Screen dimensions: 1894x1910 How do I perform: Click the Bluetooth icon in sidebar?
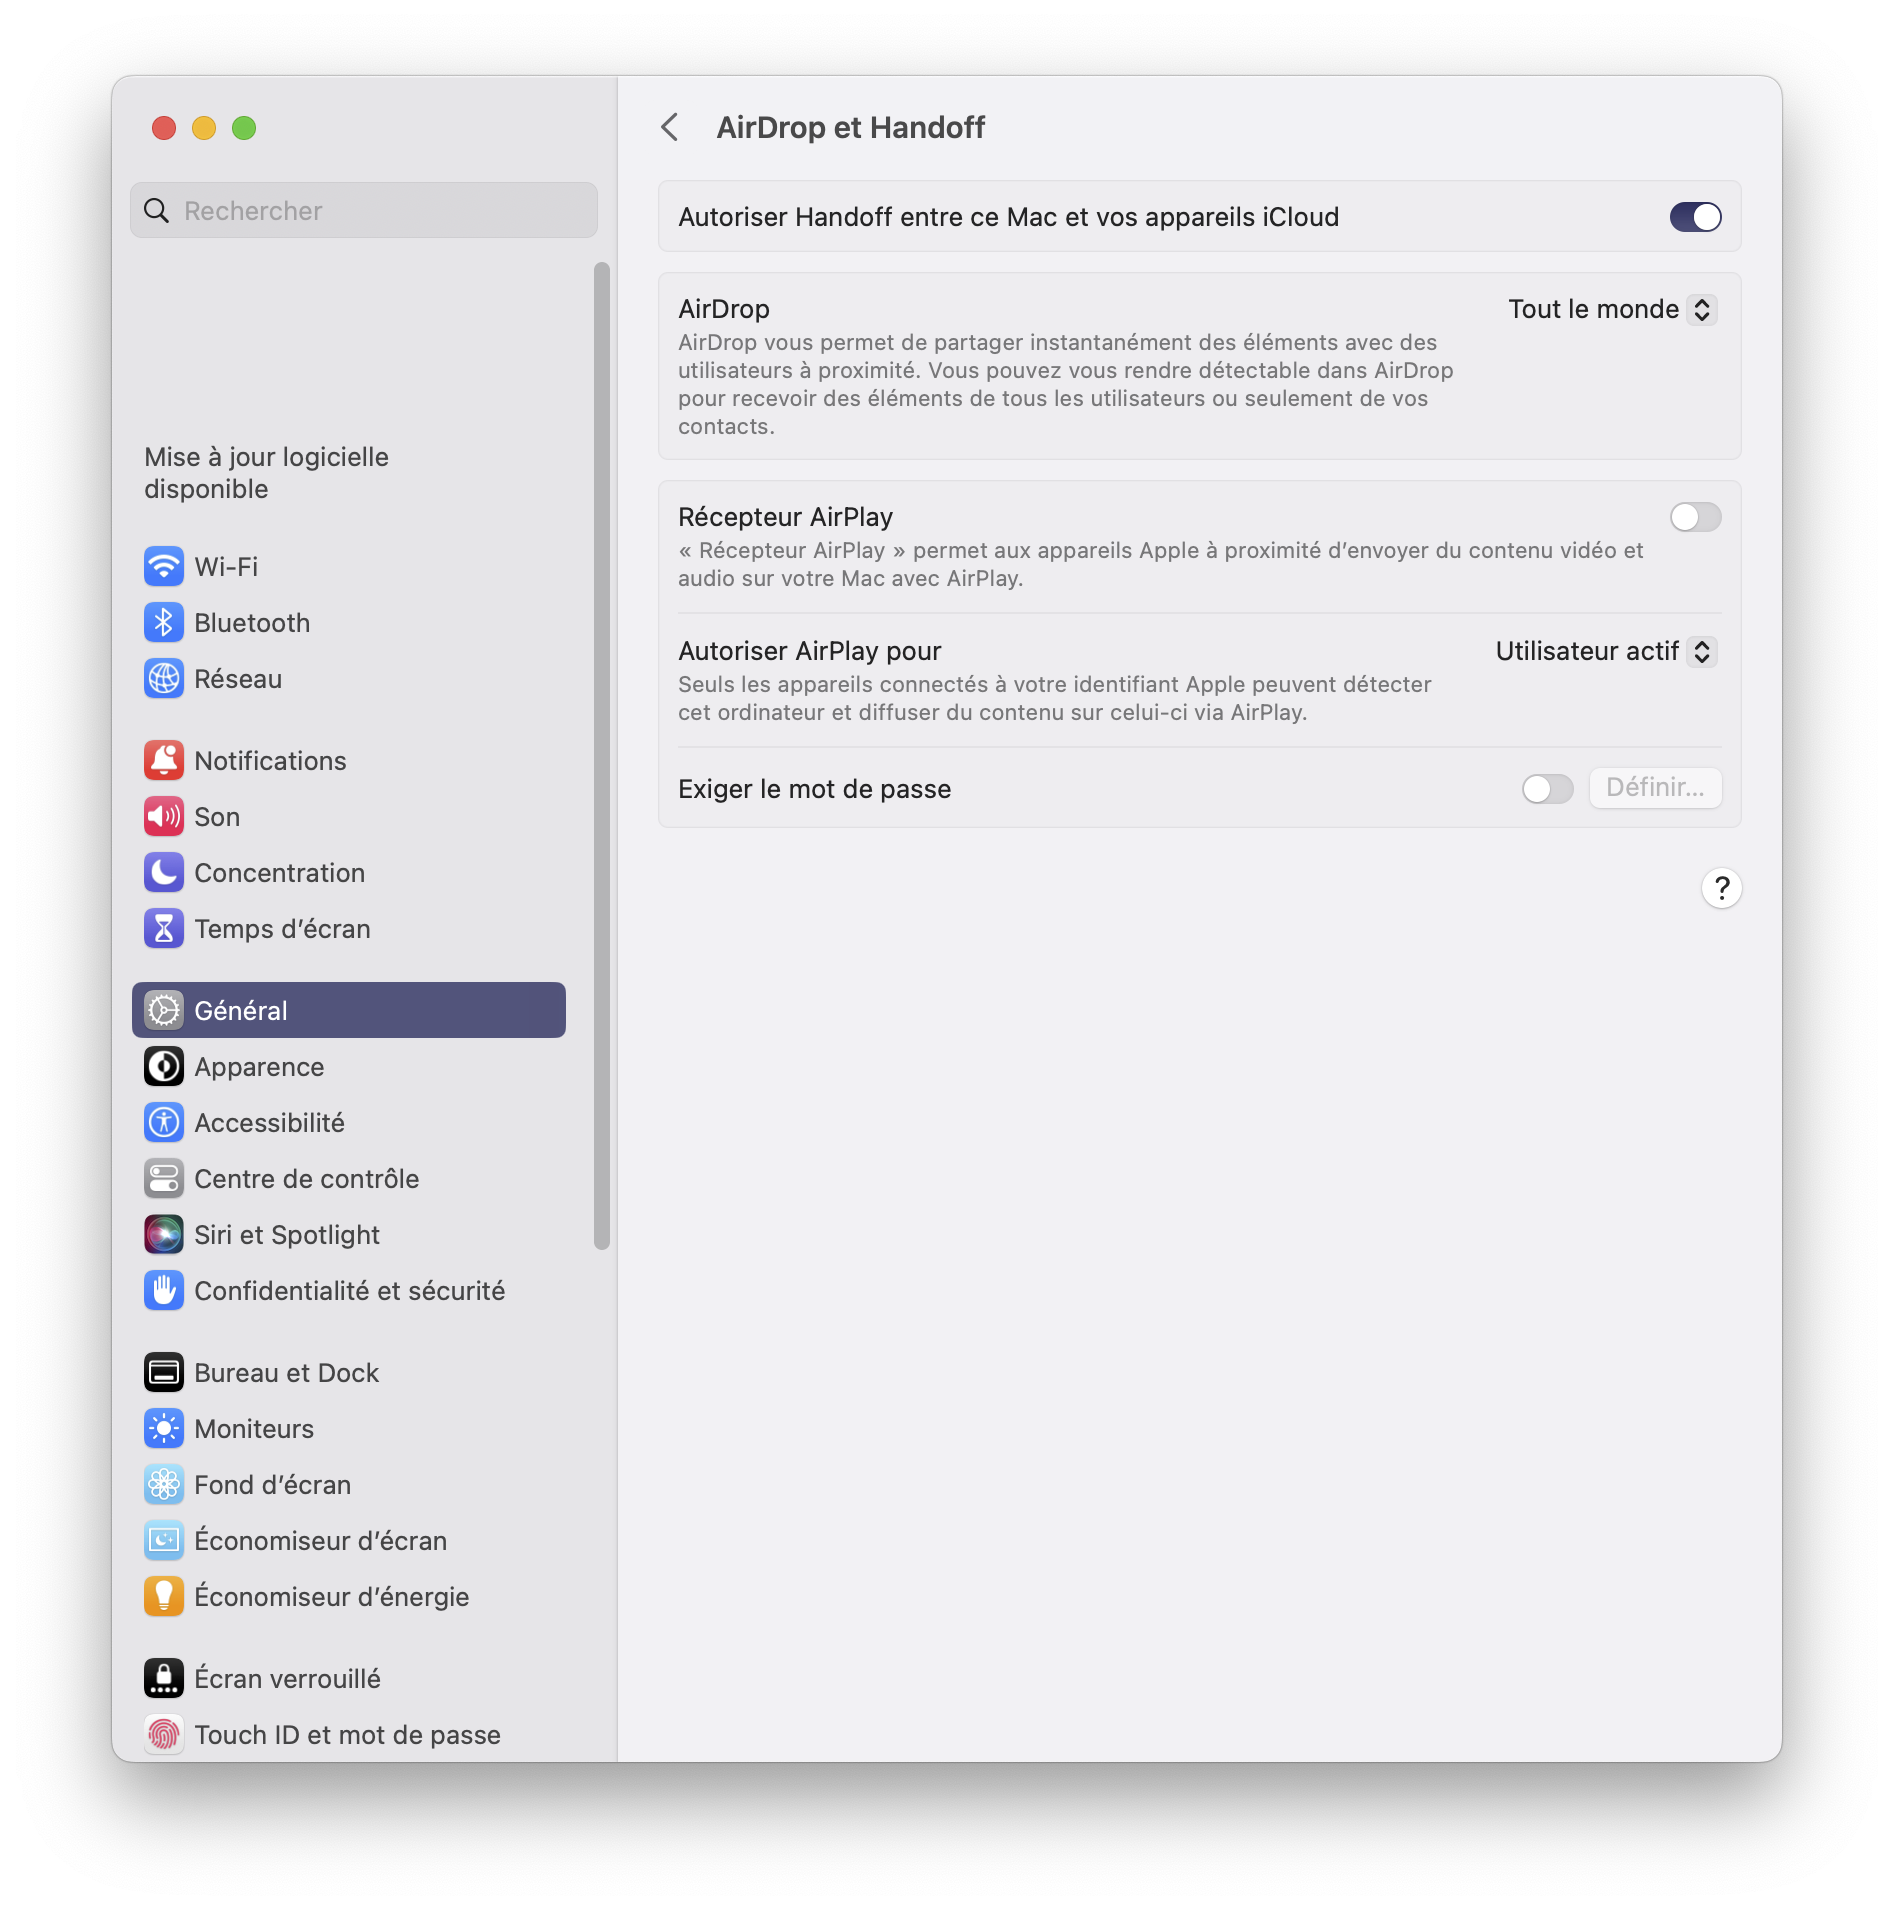pos(164,622)
